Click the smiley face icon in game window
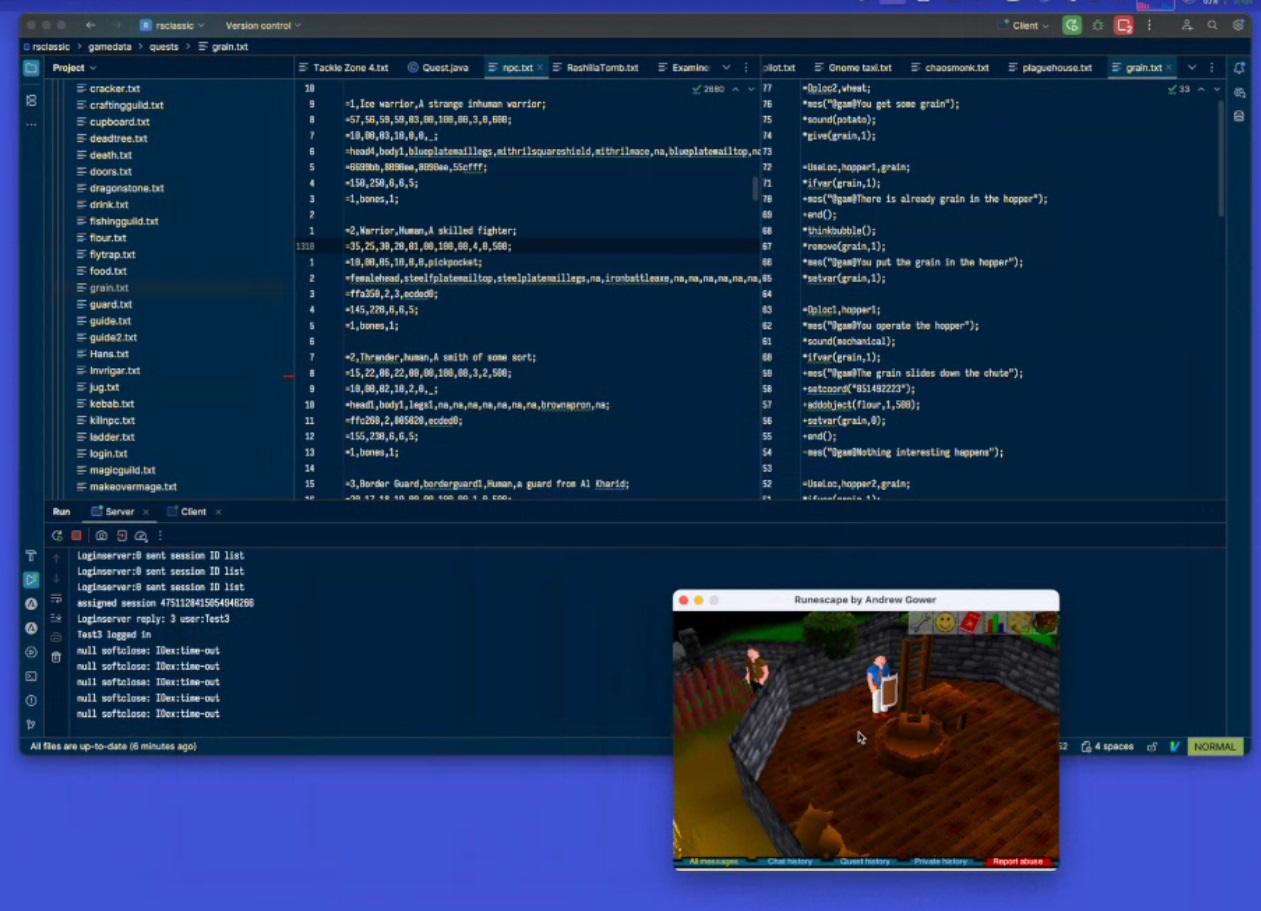This screenshot has width=1261, height=911. click(x=945, y=623)
